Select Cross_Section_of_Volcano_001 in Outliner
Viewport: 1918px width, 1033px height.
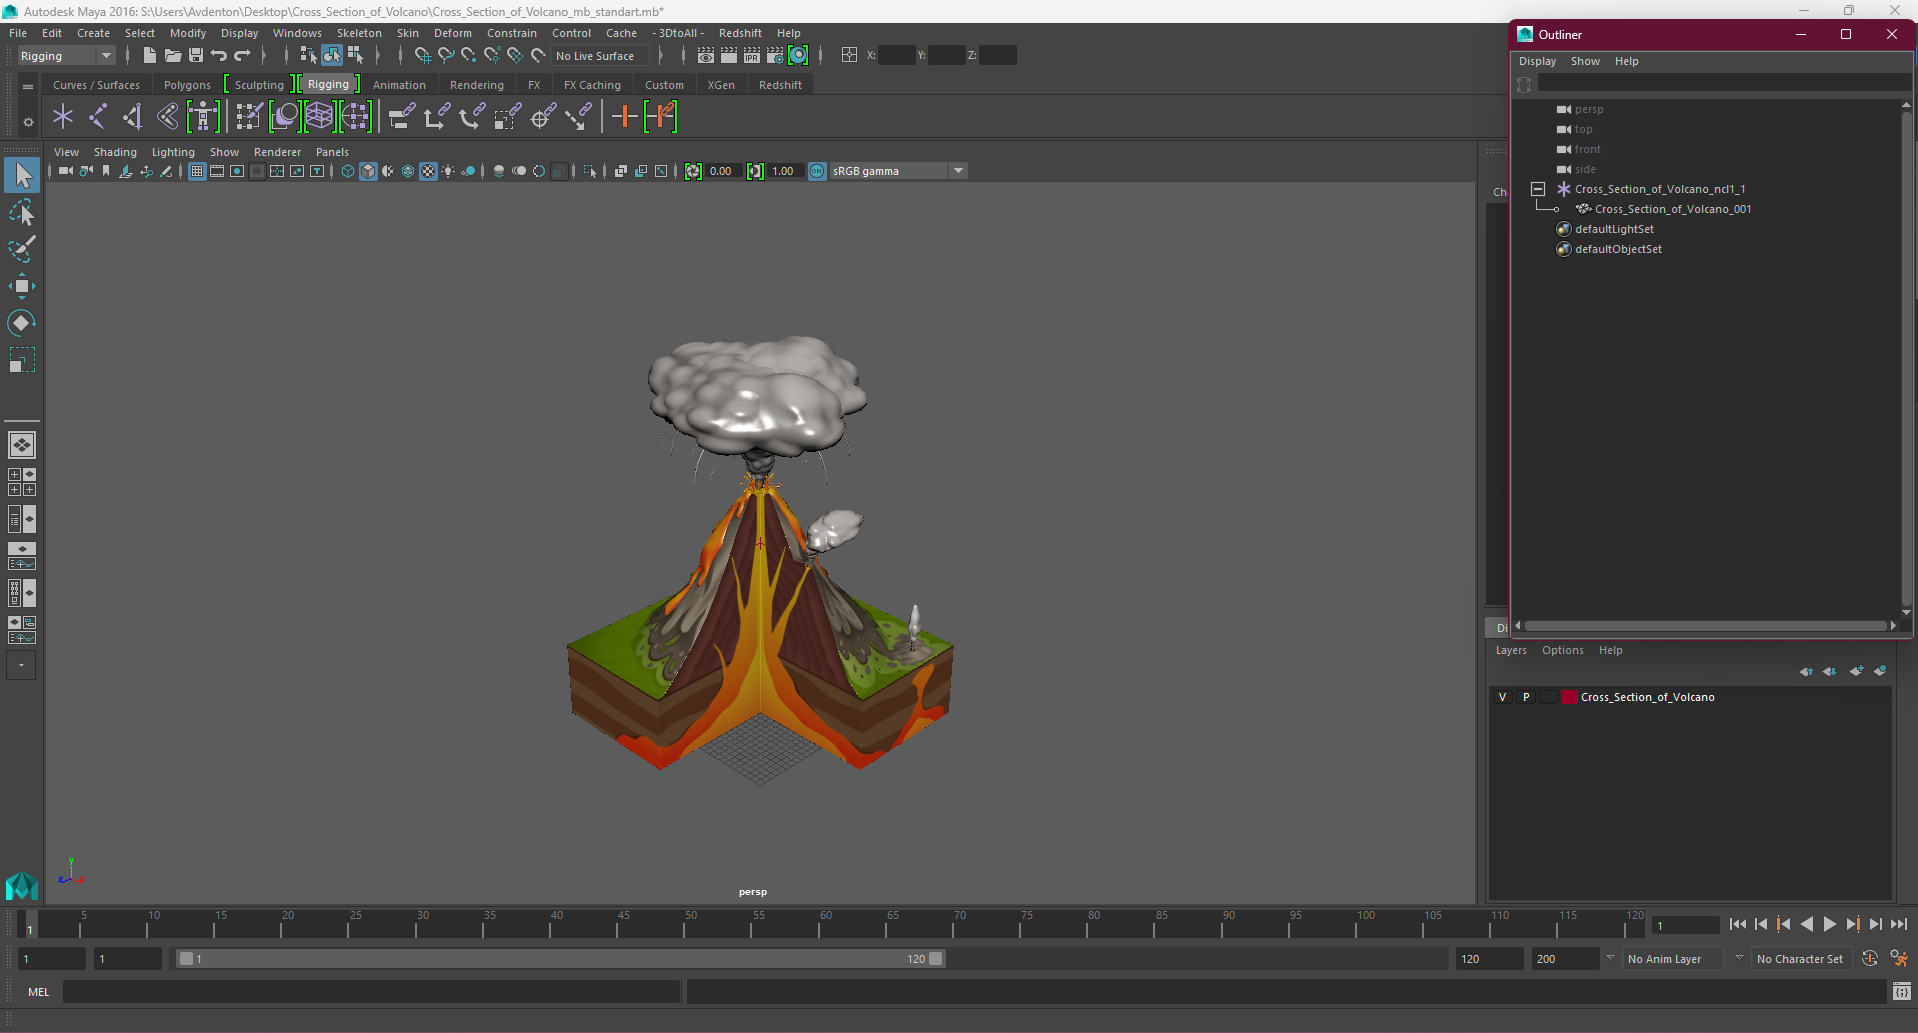(x=1672, y=209)
